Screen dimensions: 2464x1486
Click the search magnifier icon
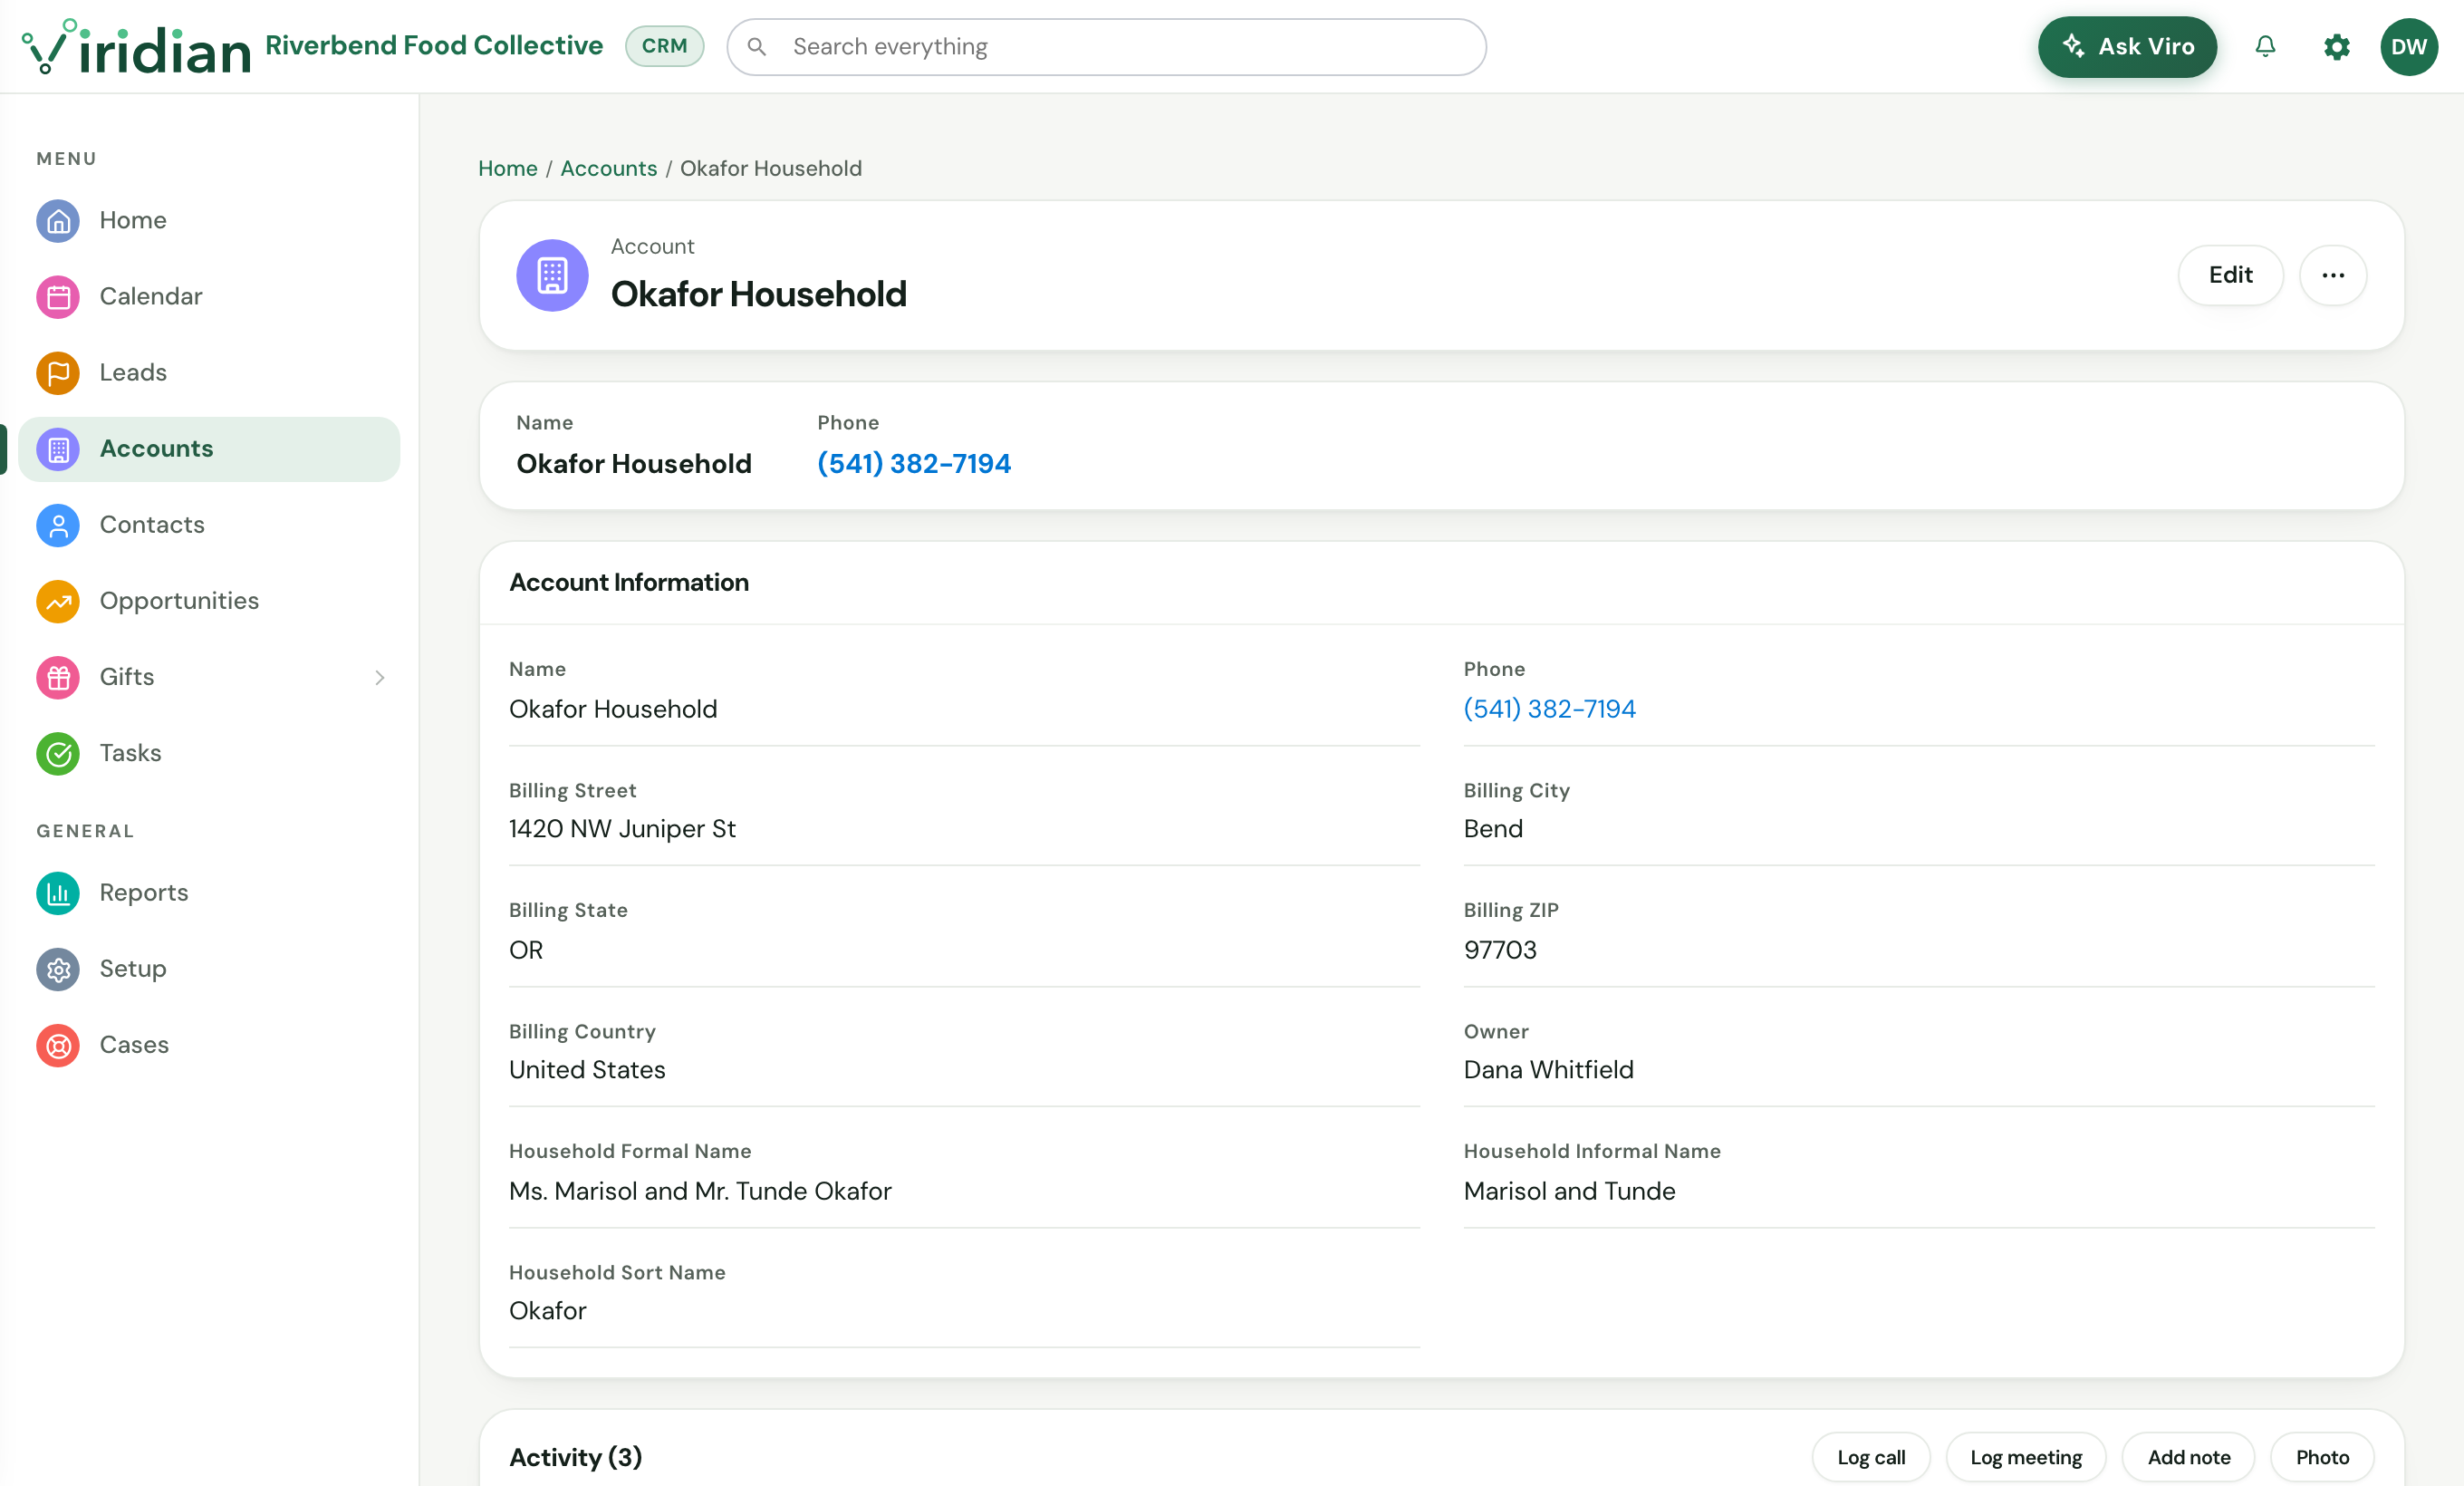click(x=757, y=47)
